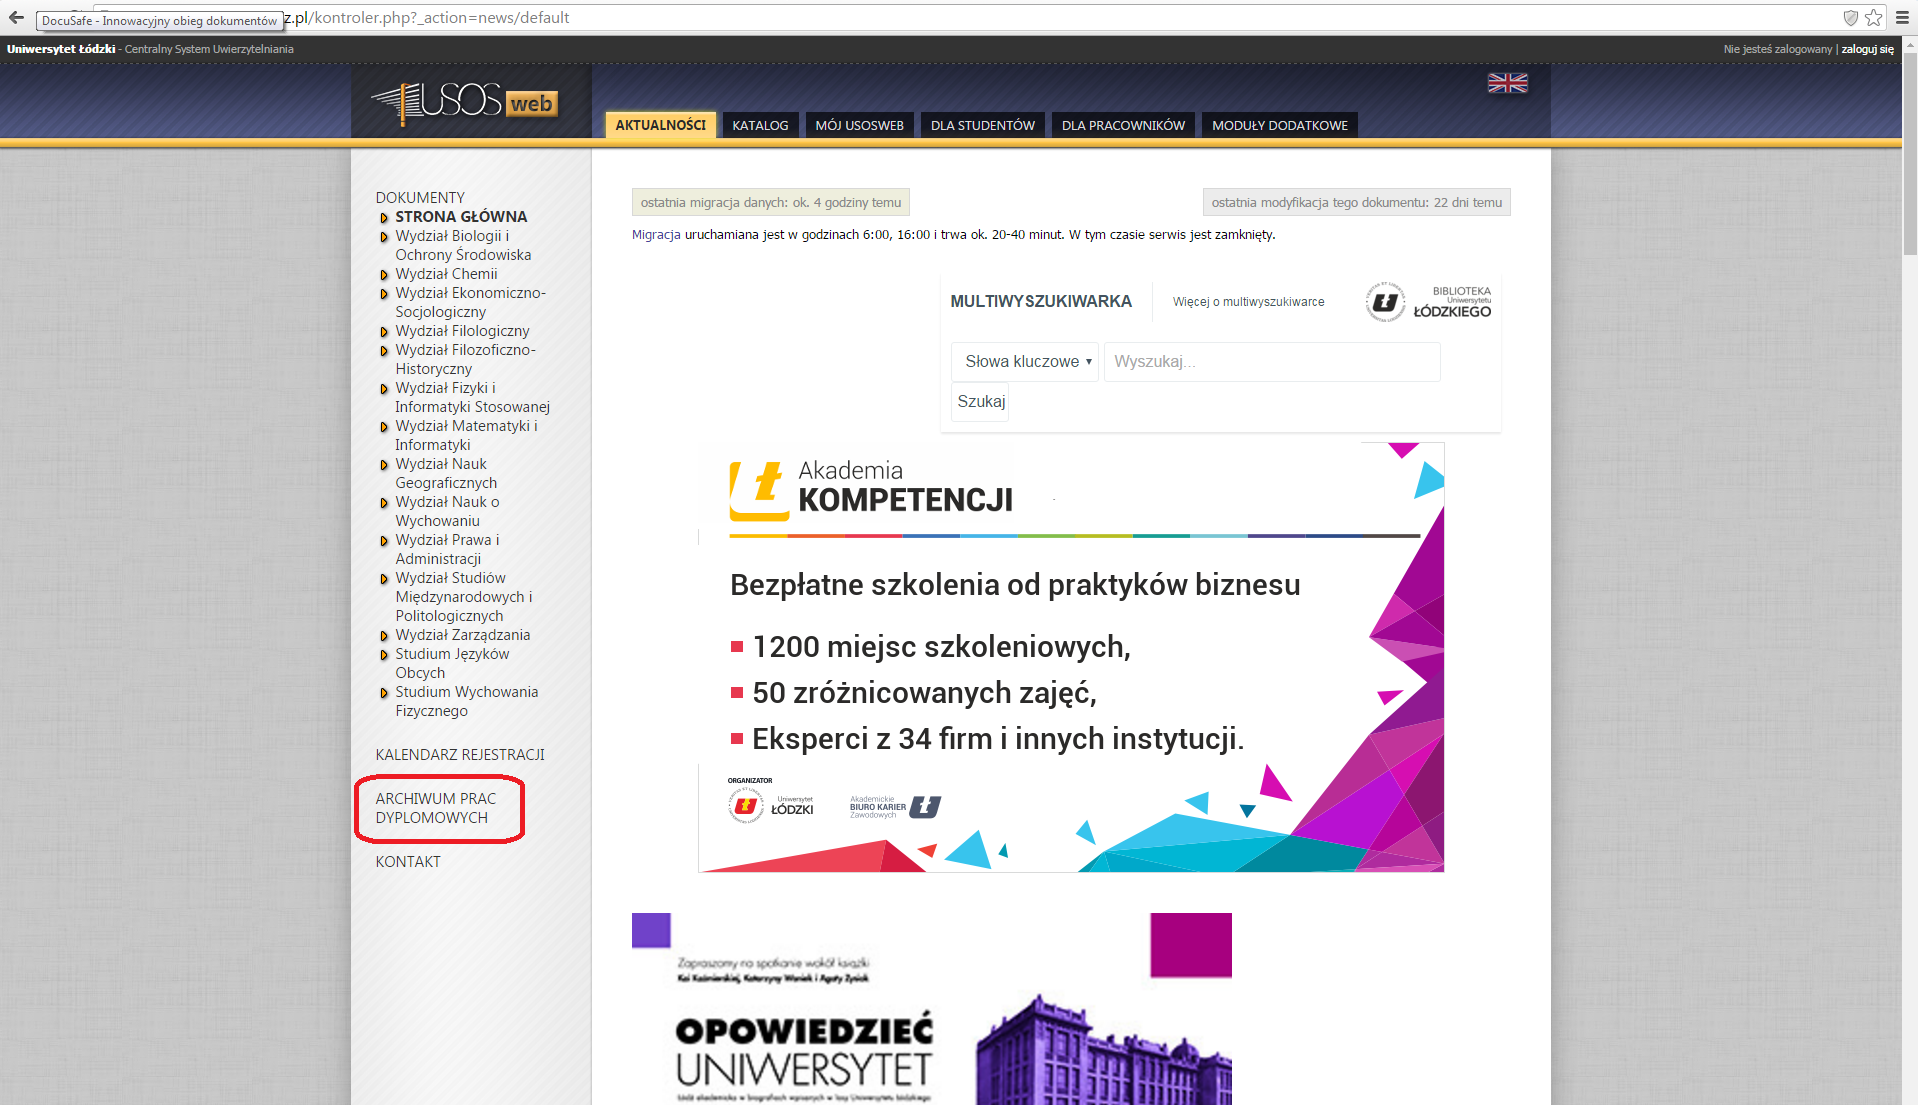1918x1105 pixels.
Task: Open the browser hamburger menu
Action: pos(1902,17)
